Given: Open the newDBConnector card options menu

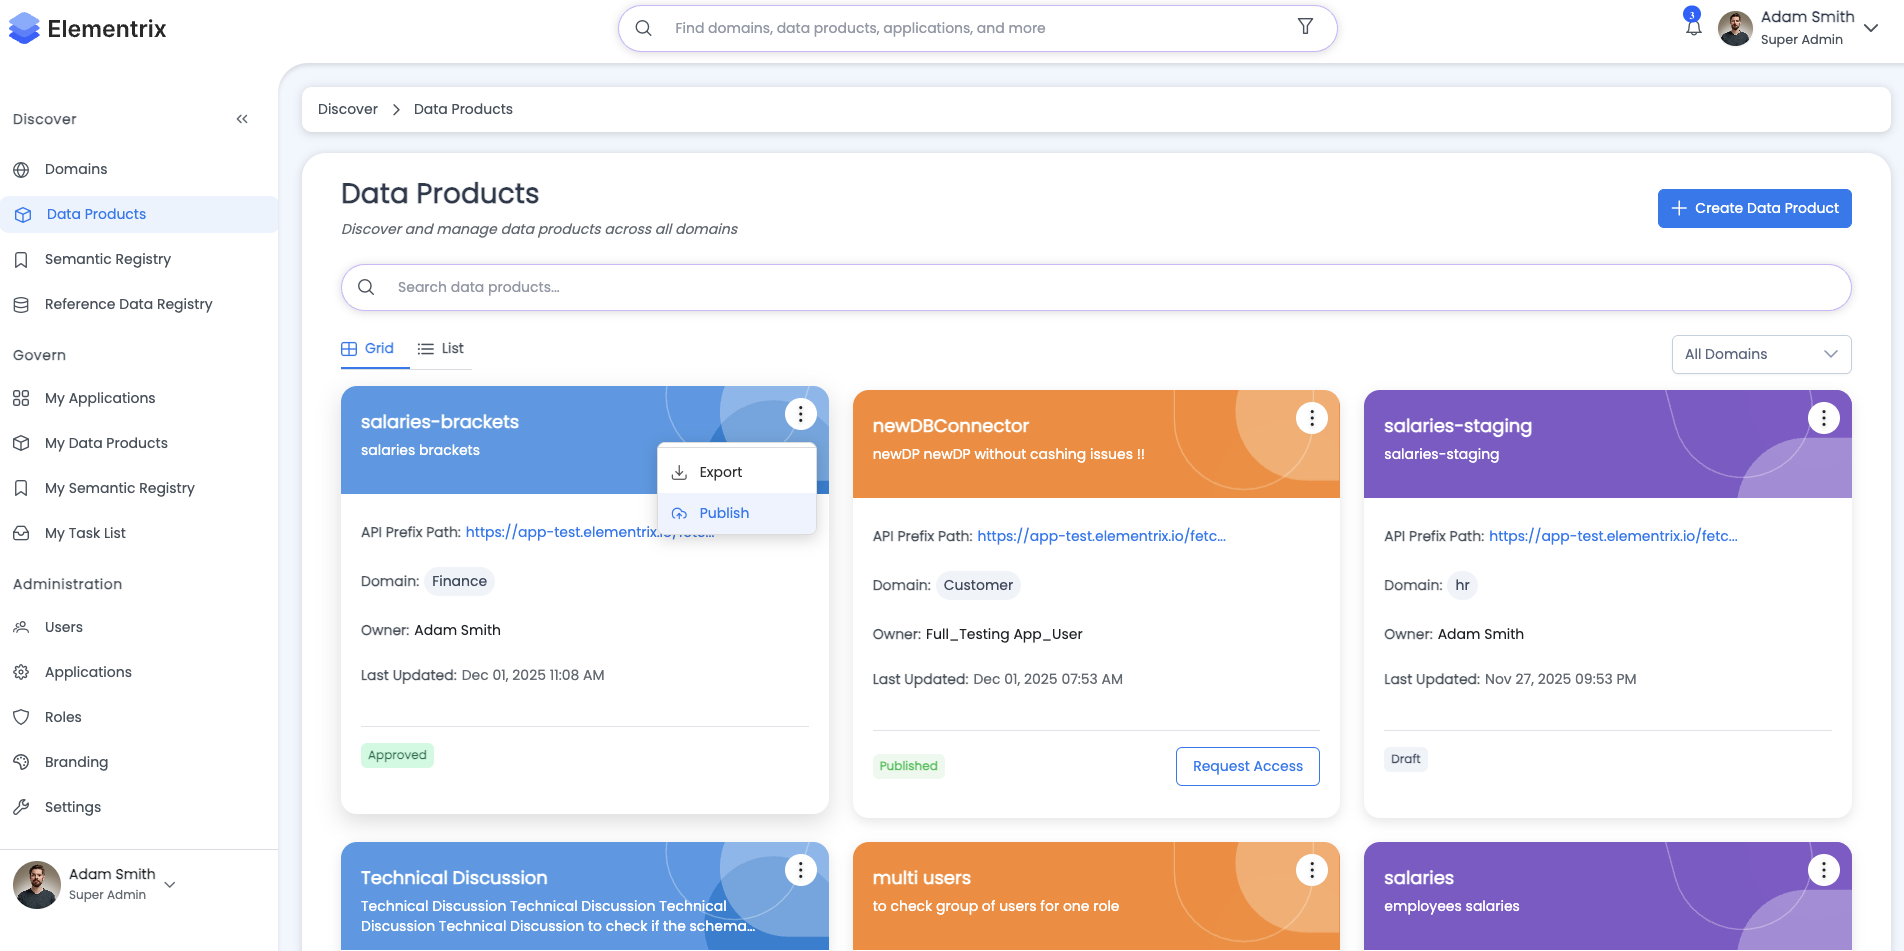Looking at the screenshot, I should pyautogui.click(x=1311, y=418).
